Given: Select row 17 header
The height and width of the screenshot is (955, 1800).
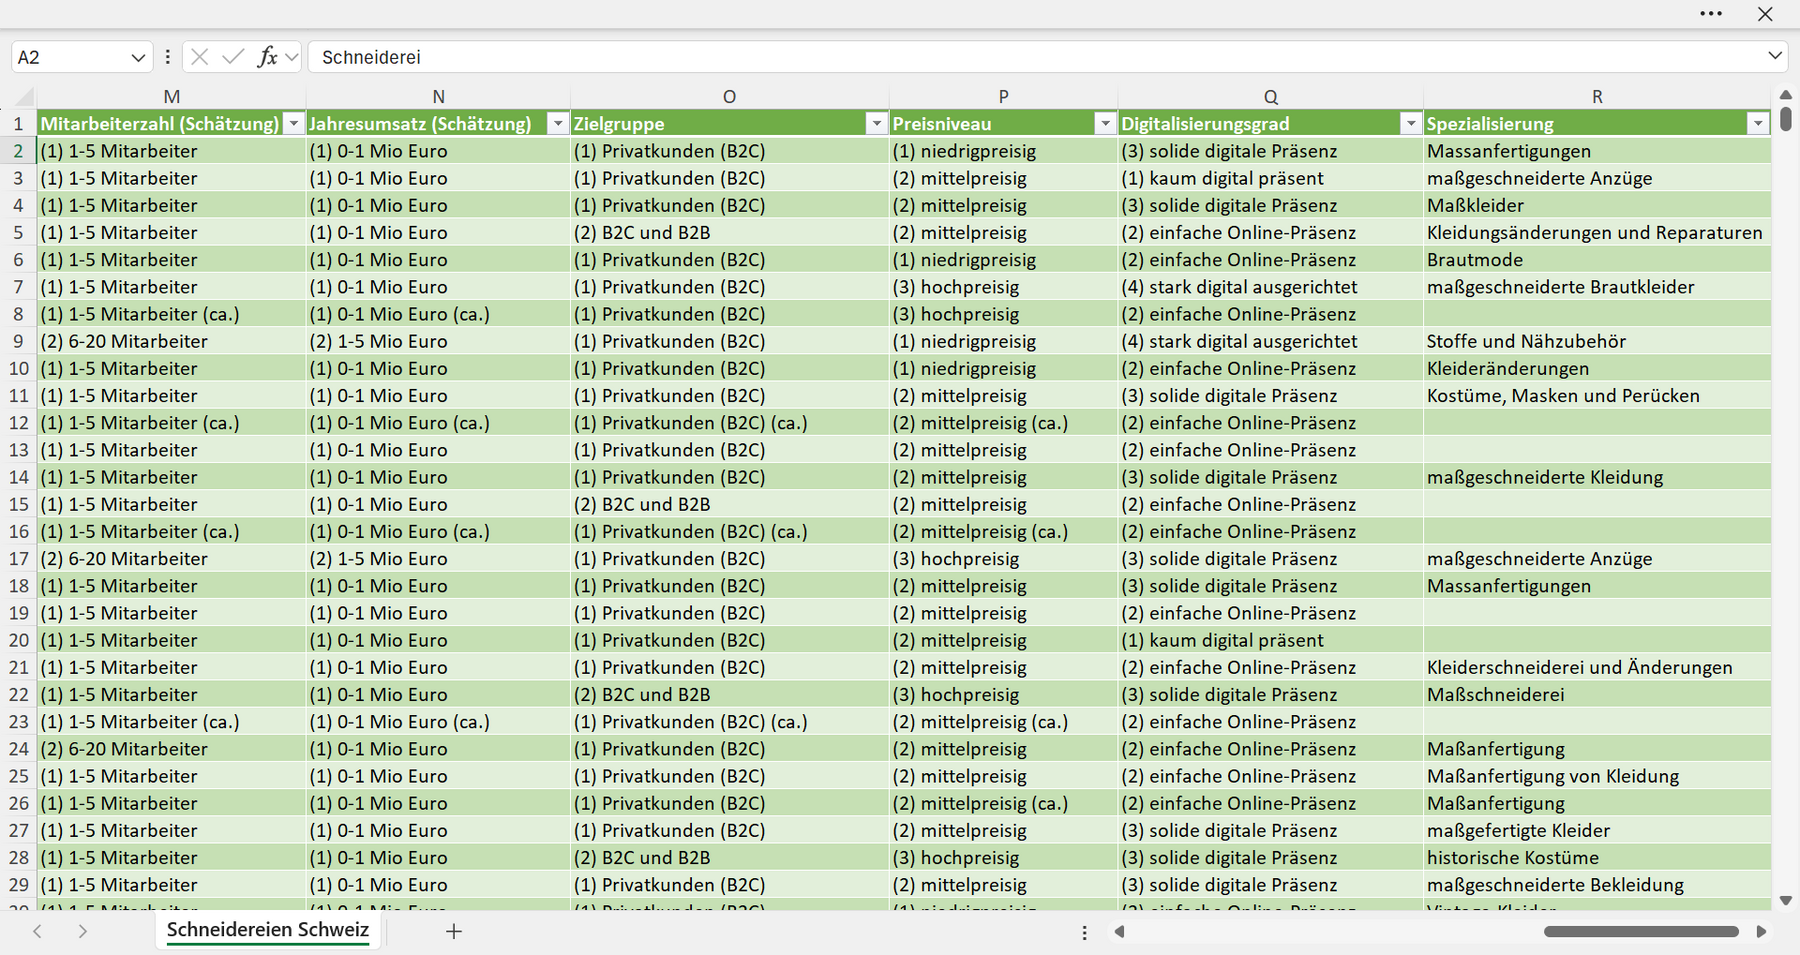Looking at the screenshot, I should point(19,559).
